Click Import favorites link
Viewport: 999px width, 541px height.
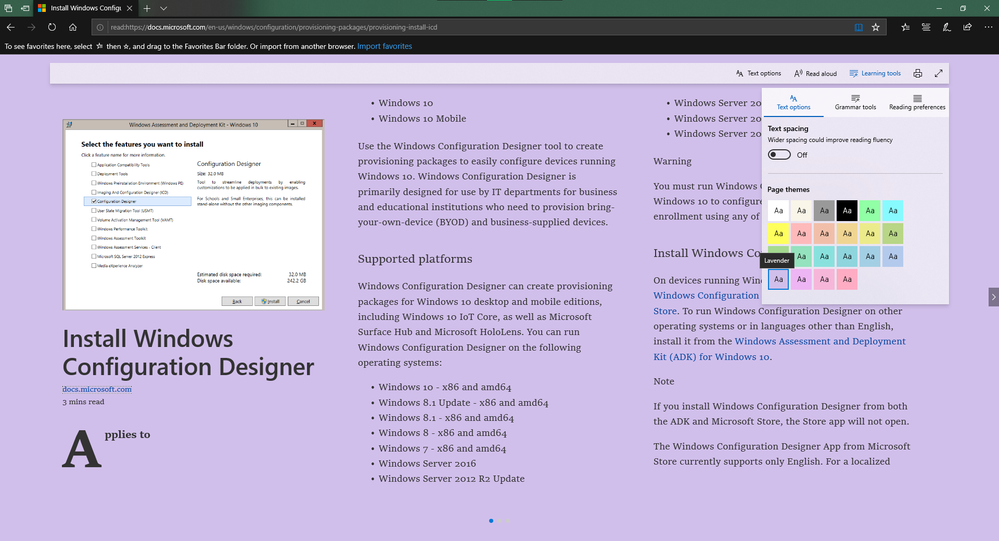pos(384,46)
